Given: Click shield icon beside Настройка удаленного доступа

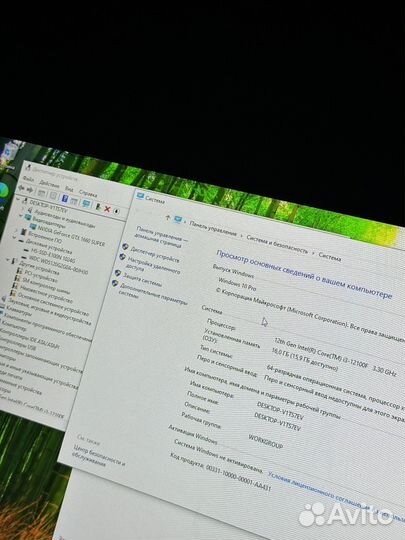Looking at the screenshot, I should pyautogui.click(x=122, y=257).
